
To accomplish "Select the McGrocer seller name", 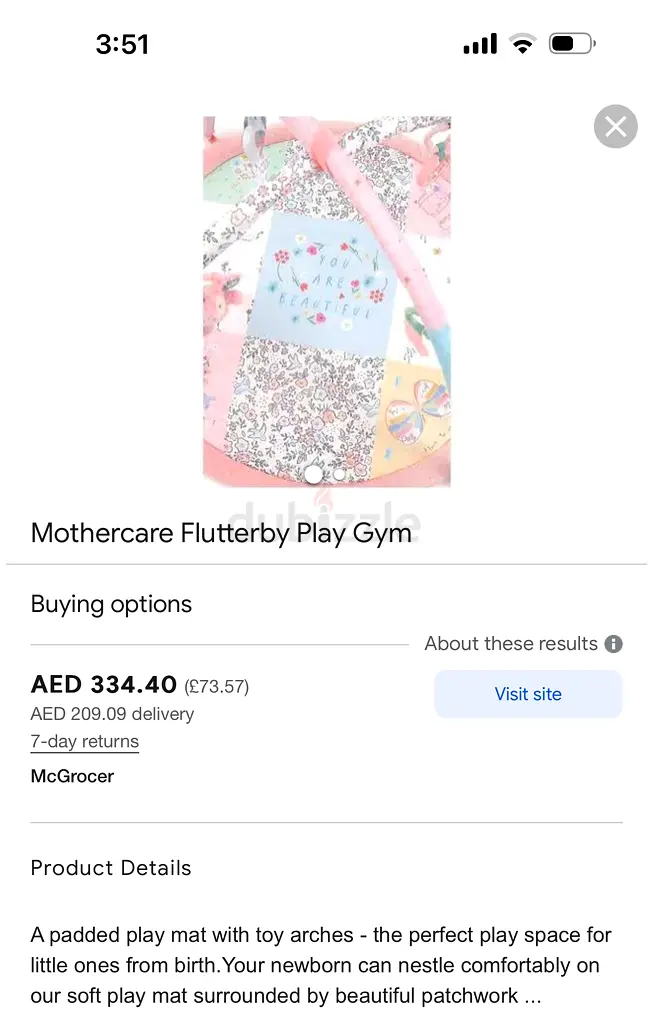I will [x=72, y=776].
